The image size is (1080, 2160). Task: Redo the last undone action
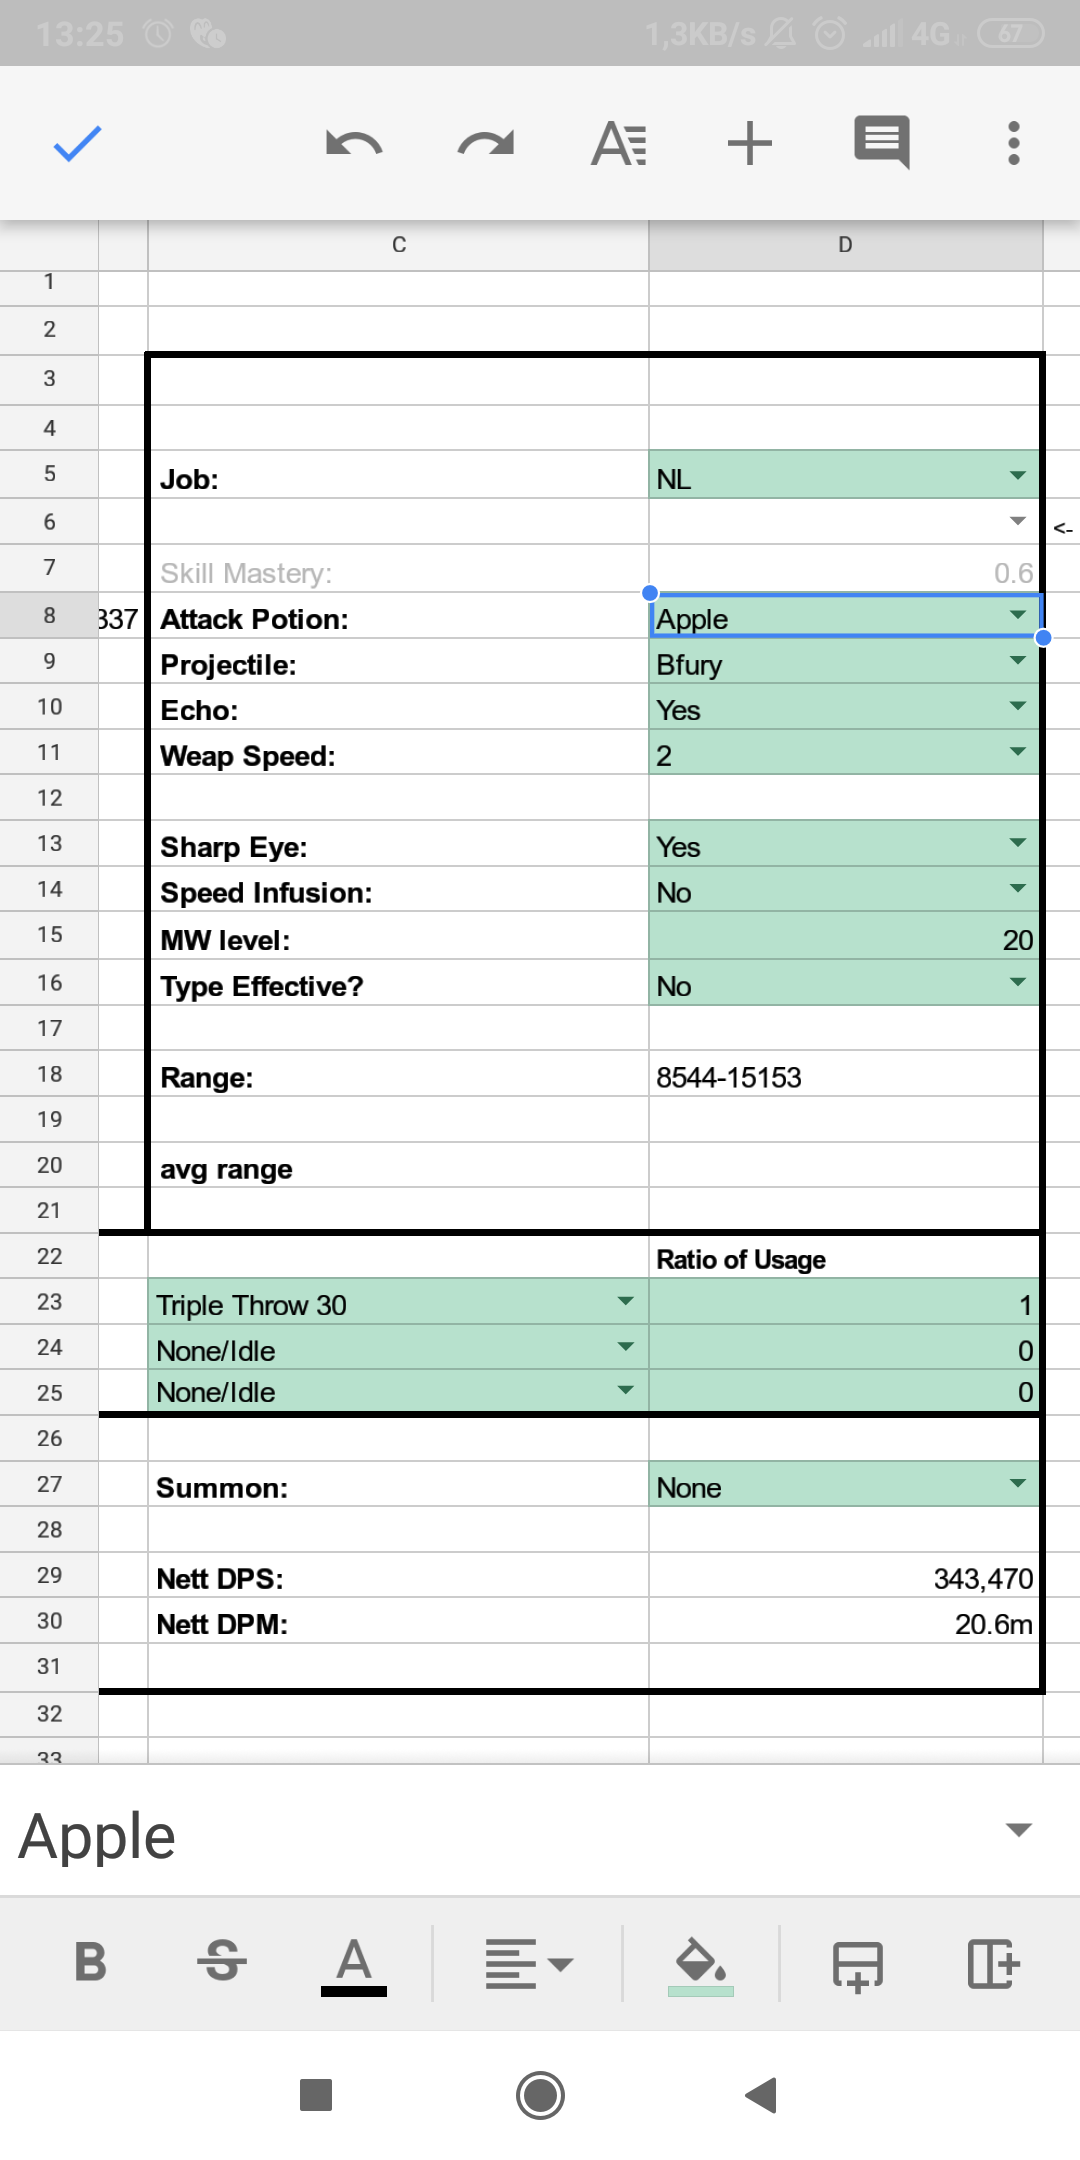click(486, 144)
